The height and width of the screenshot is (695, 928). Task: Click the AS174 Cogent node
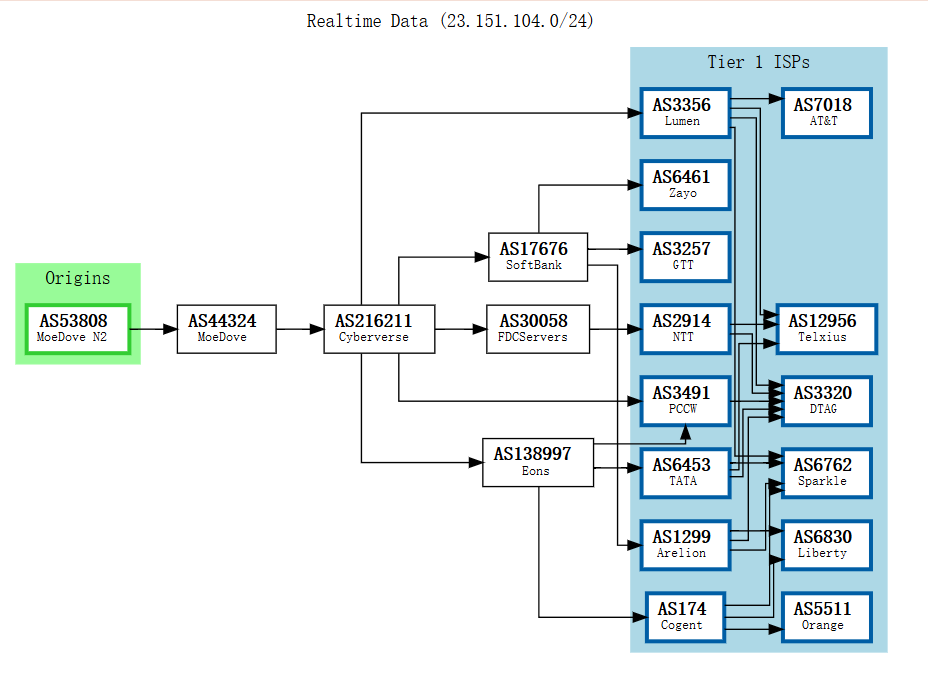[685, 617]
